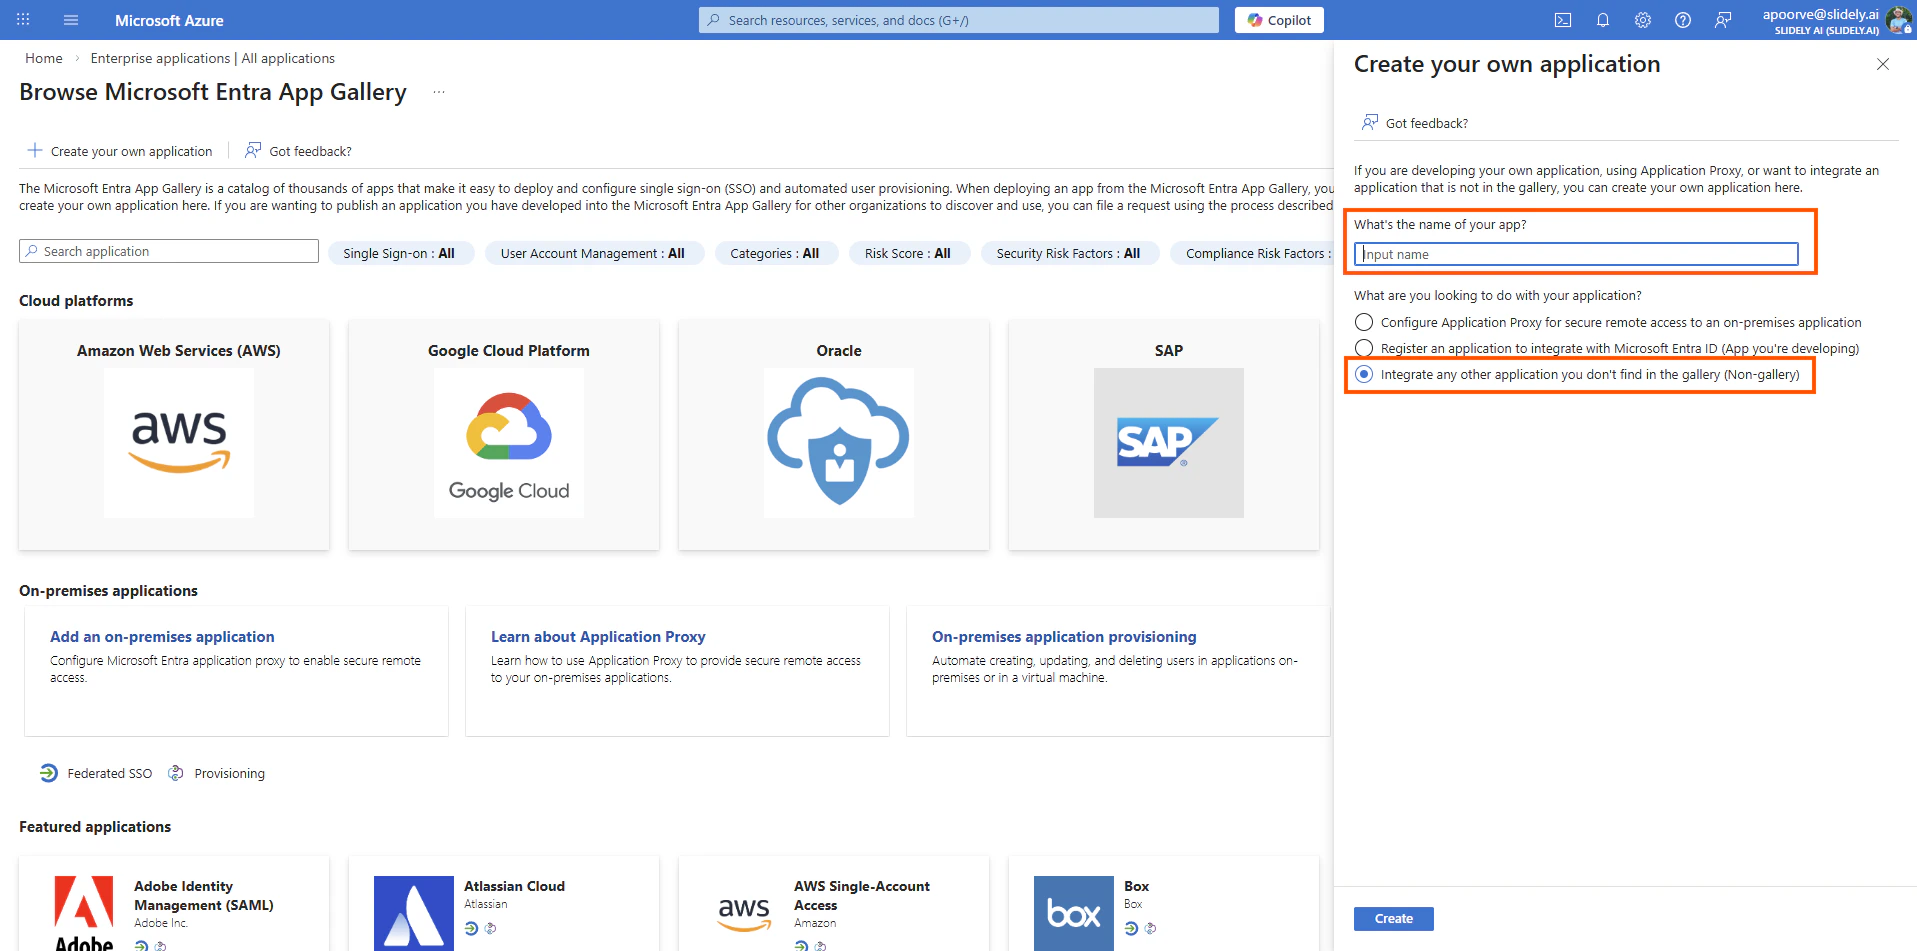This screenshot has width=1917, height=951.
Task: Close the Create your own application panel
Action: 1883,64
